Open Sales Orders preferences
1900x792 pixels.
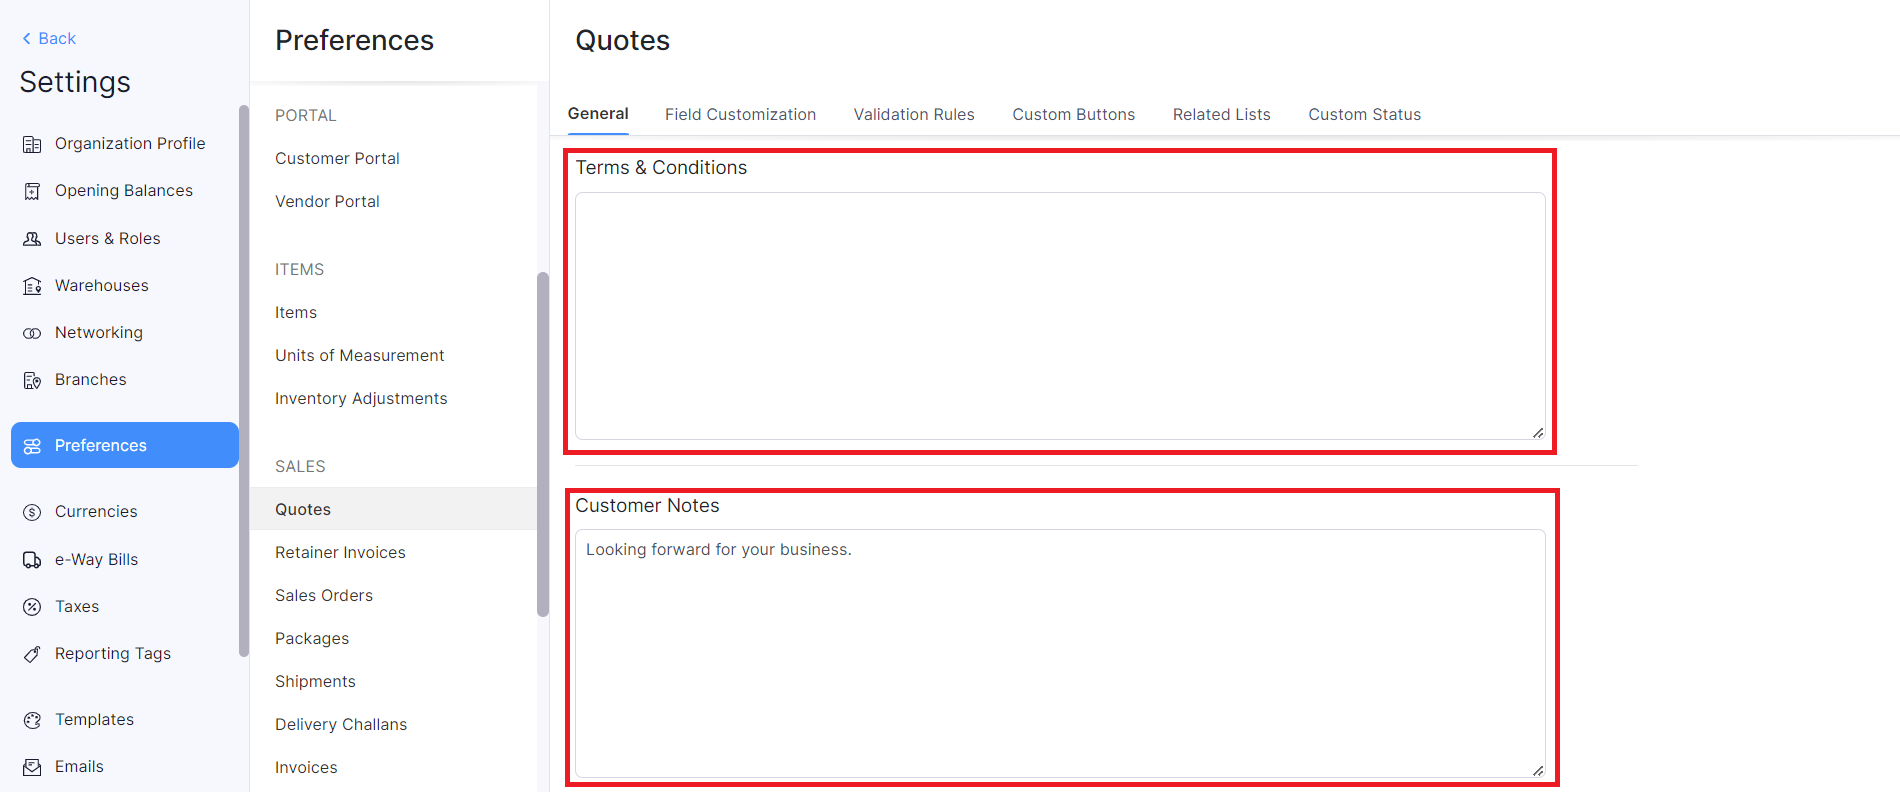coord(324,595)
